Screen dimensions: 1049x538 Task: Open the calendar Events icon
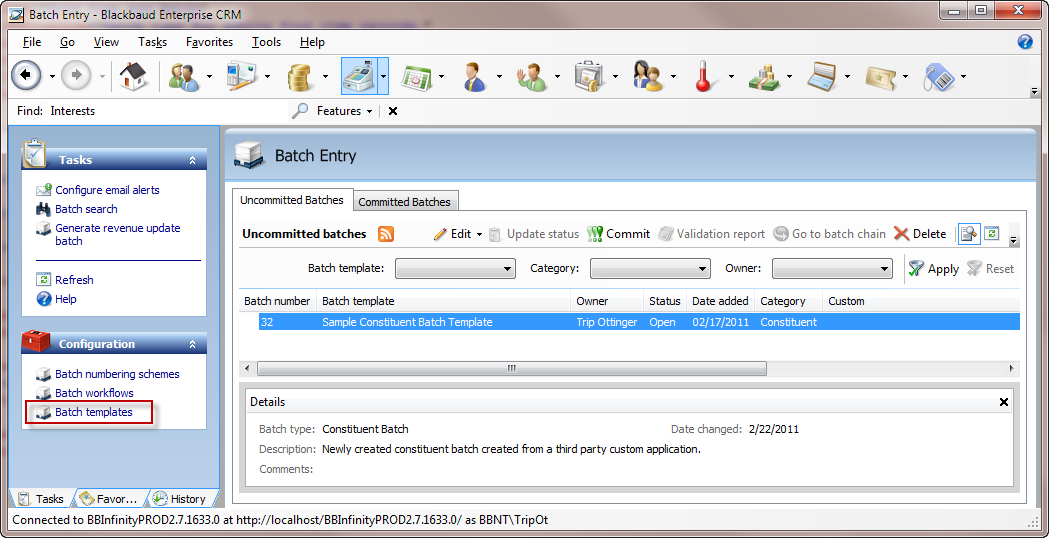(415, 76)
